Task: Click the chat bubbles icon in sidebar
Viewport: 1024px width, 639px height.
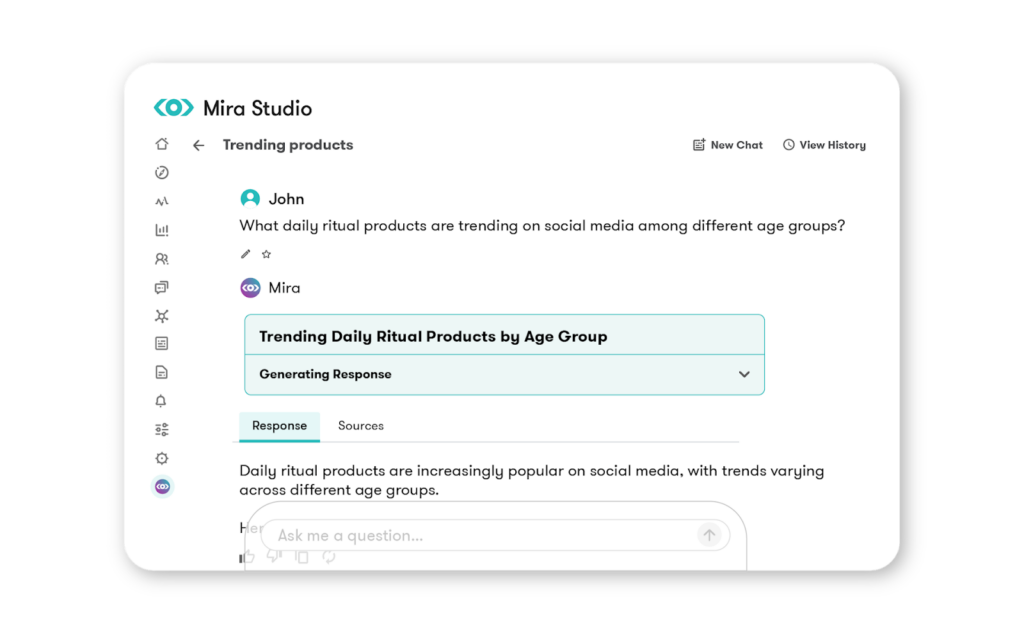Action: point(162,288)
